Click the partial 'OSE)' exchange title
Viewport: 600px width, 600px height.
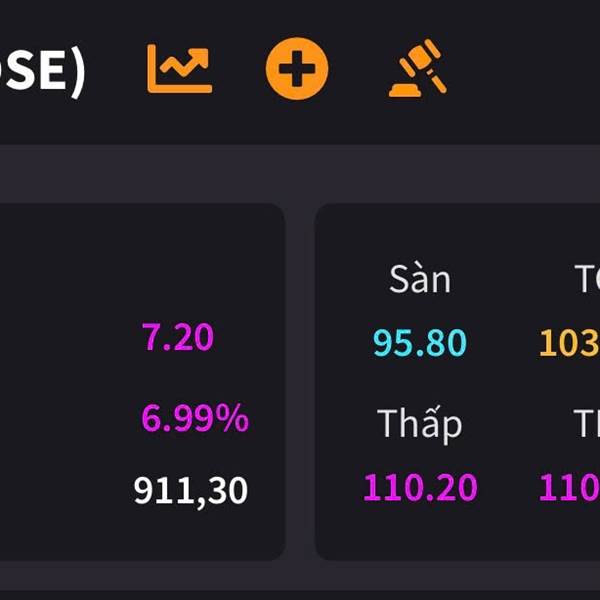pos(42,72)
